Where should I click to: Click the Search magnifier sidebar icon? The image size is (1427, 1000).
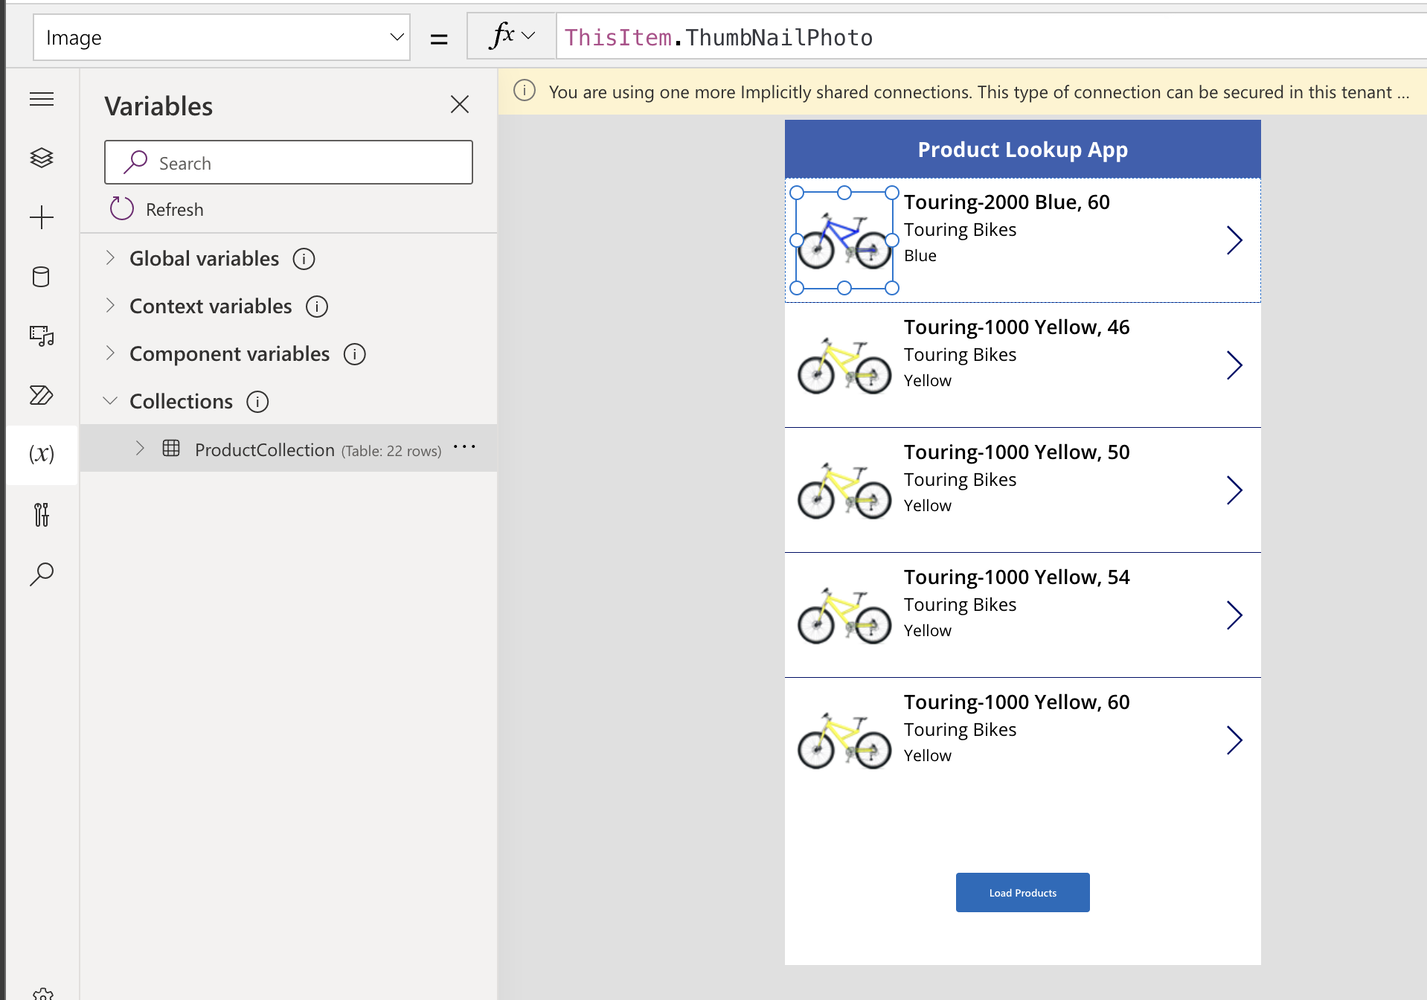tap(41, 574)
